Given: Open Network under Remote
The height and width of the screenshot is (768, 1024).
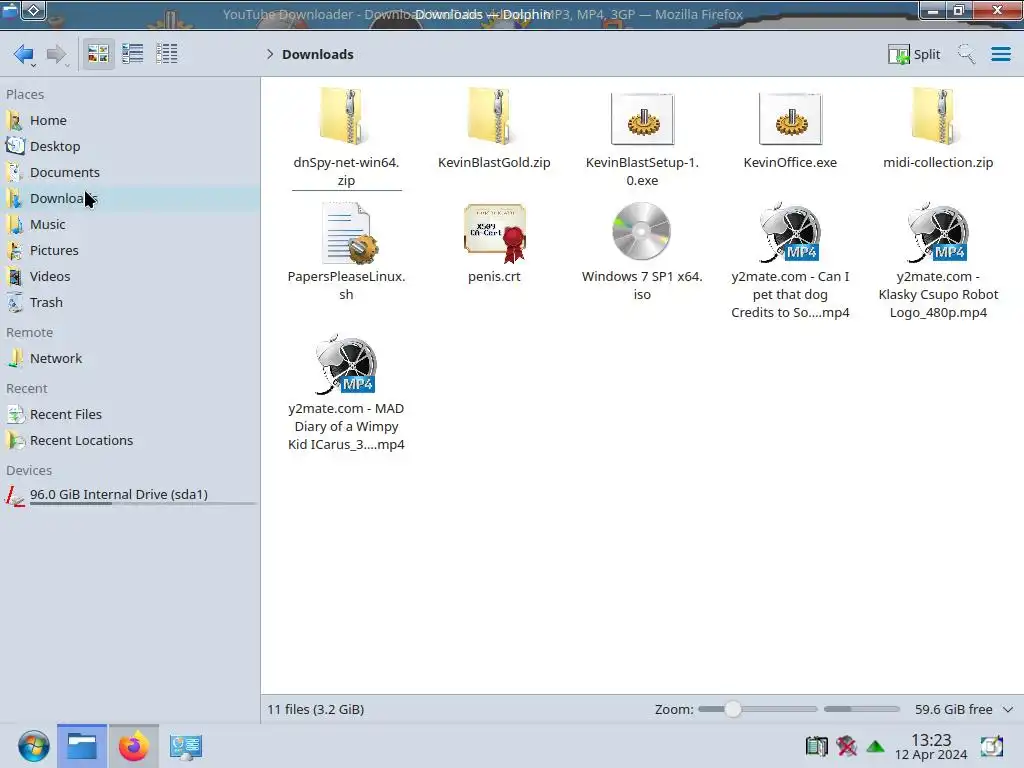Looking at the screenshot, I should [131, 359].
